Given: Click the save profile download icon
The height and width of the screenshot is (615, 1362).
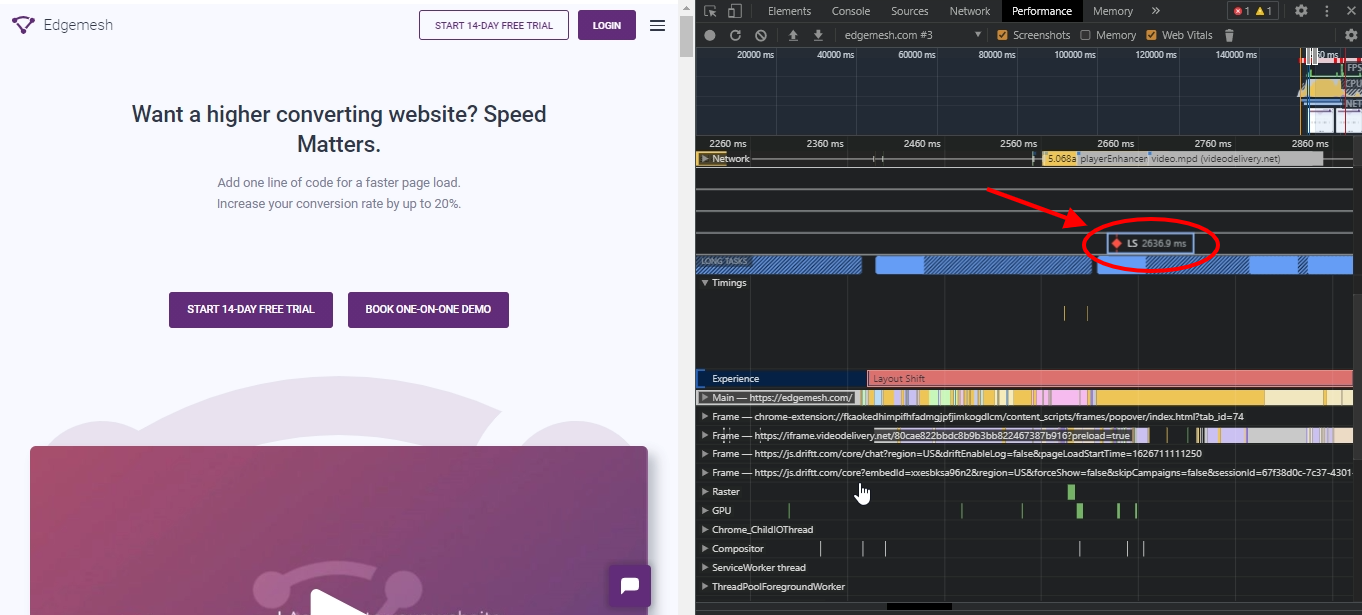Looking at the screenshot, I should (818, 35).
